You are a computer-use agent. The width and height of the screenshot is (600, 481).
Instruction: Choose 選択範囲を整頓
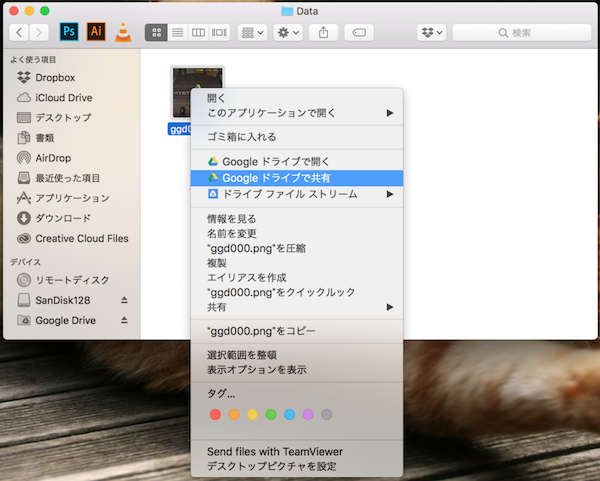point(297,355)
